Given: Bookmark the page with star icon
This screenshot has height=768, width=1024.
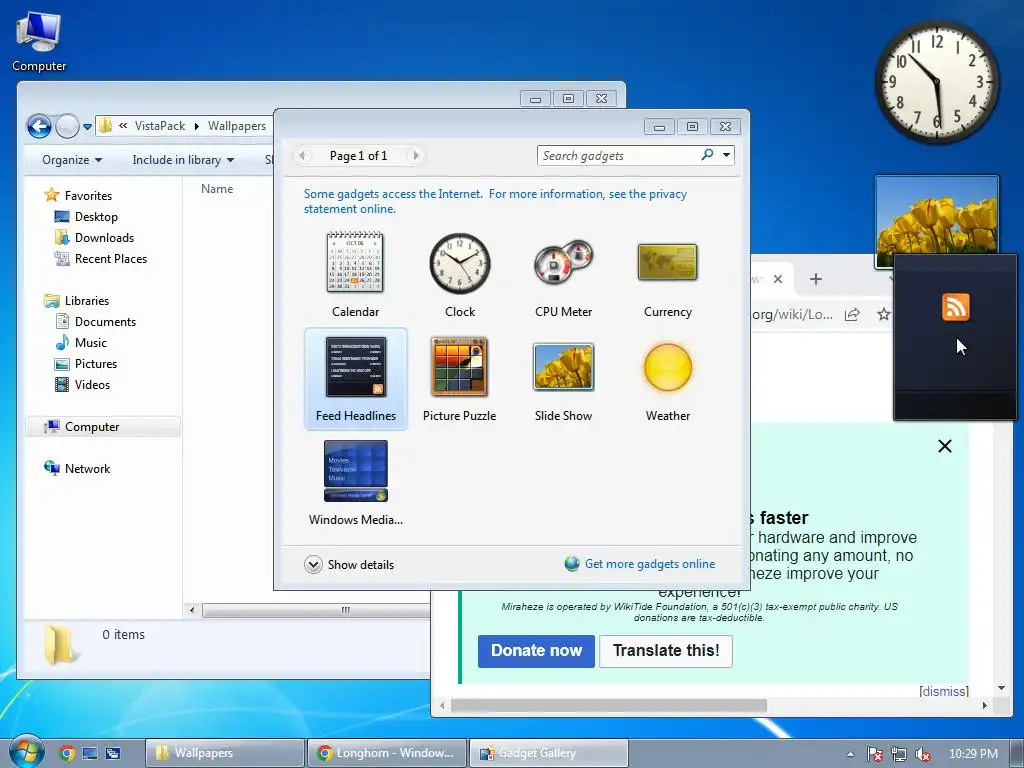Looking at the screenshot, I should pos(884,315).
